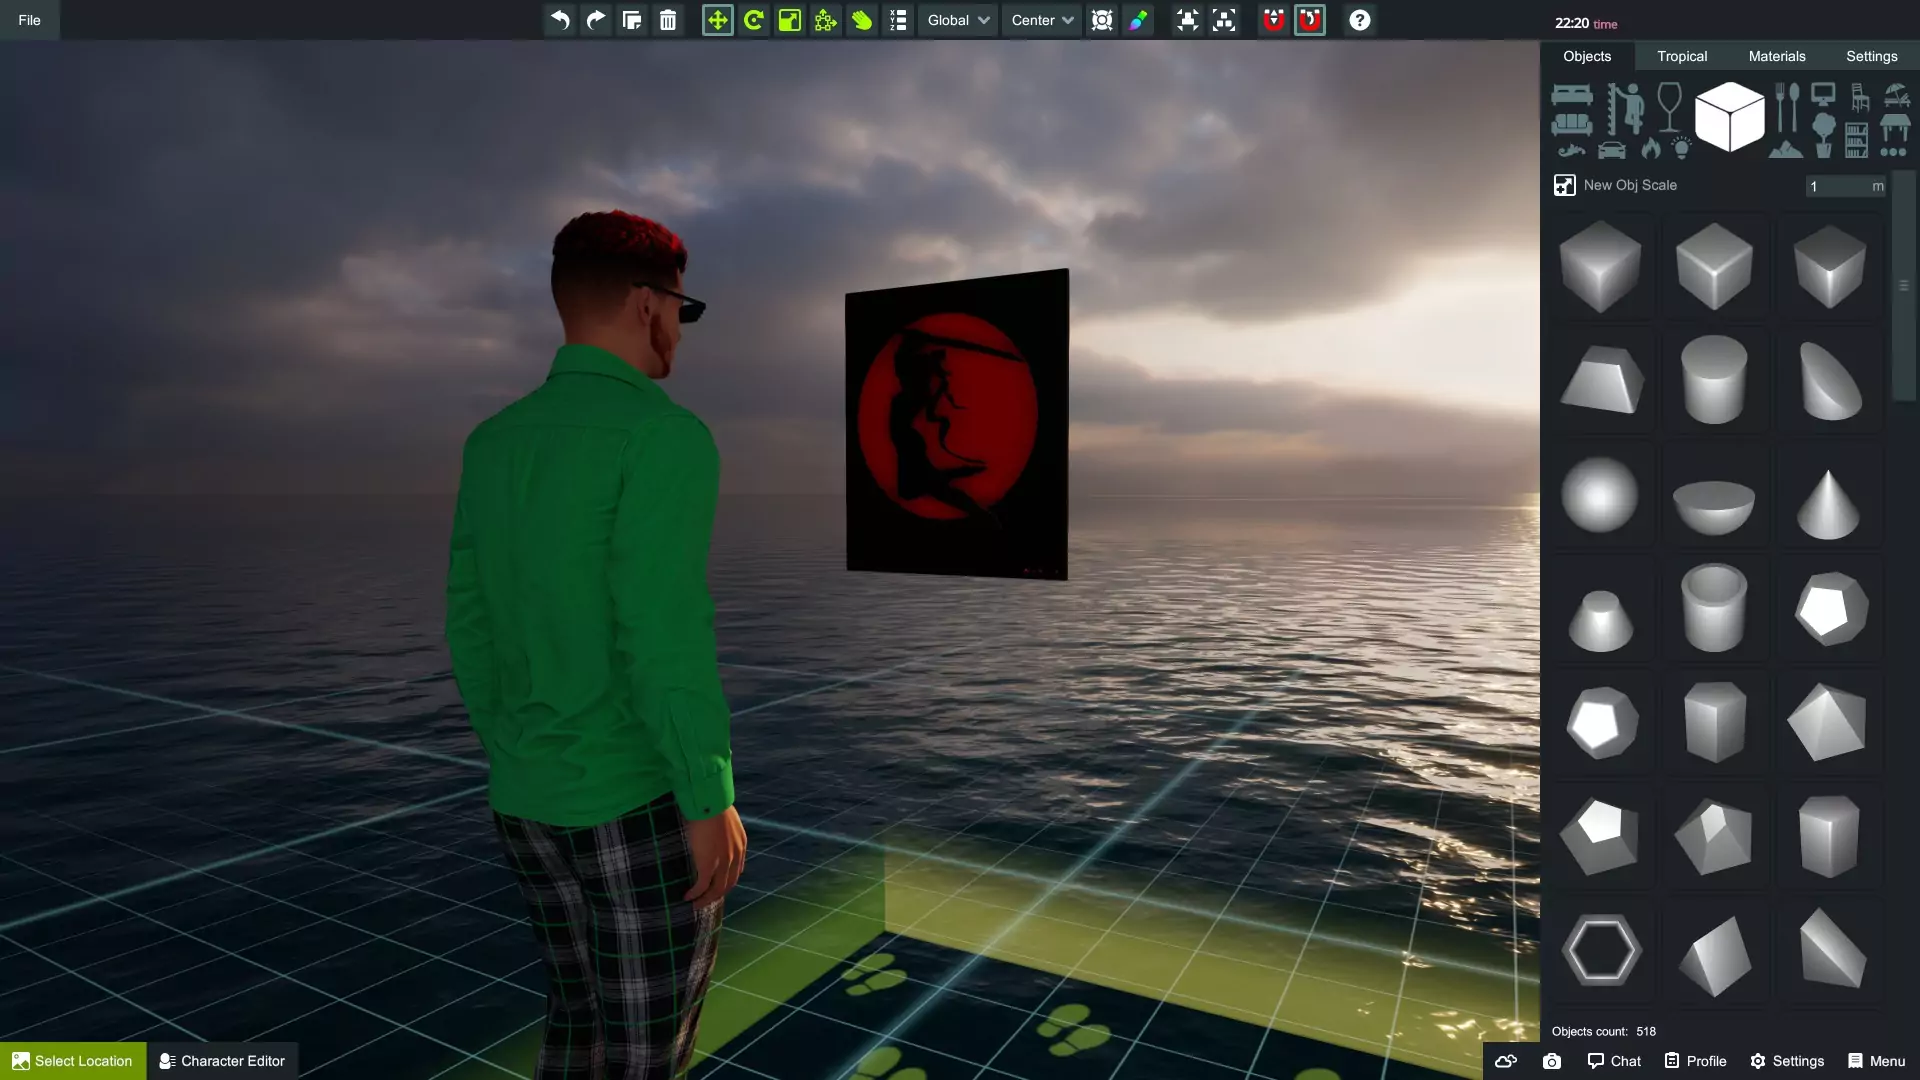This screenshot has width=1920, height=1080.
Task: Click the Select Location button
Action: click(x=71, y=1060)
